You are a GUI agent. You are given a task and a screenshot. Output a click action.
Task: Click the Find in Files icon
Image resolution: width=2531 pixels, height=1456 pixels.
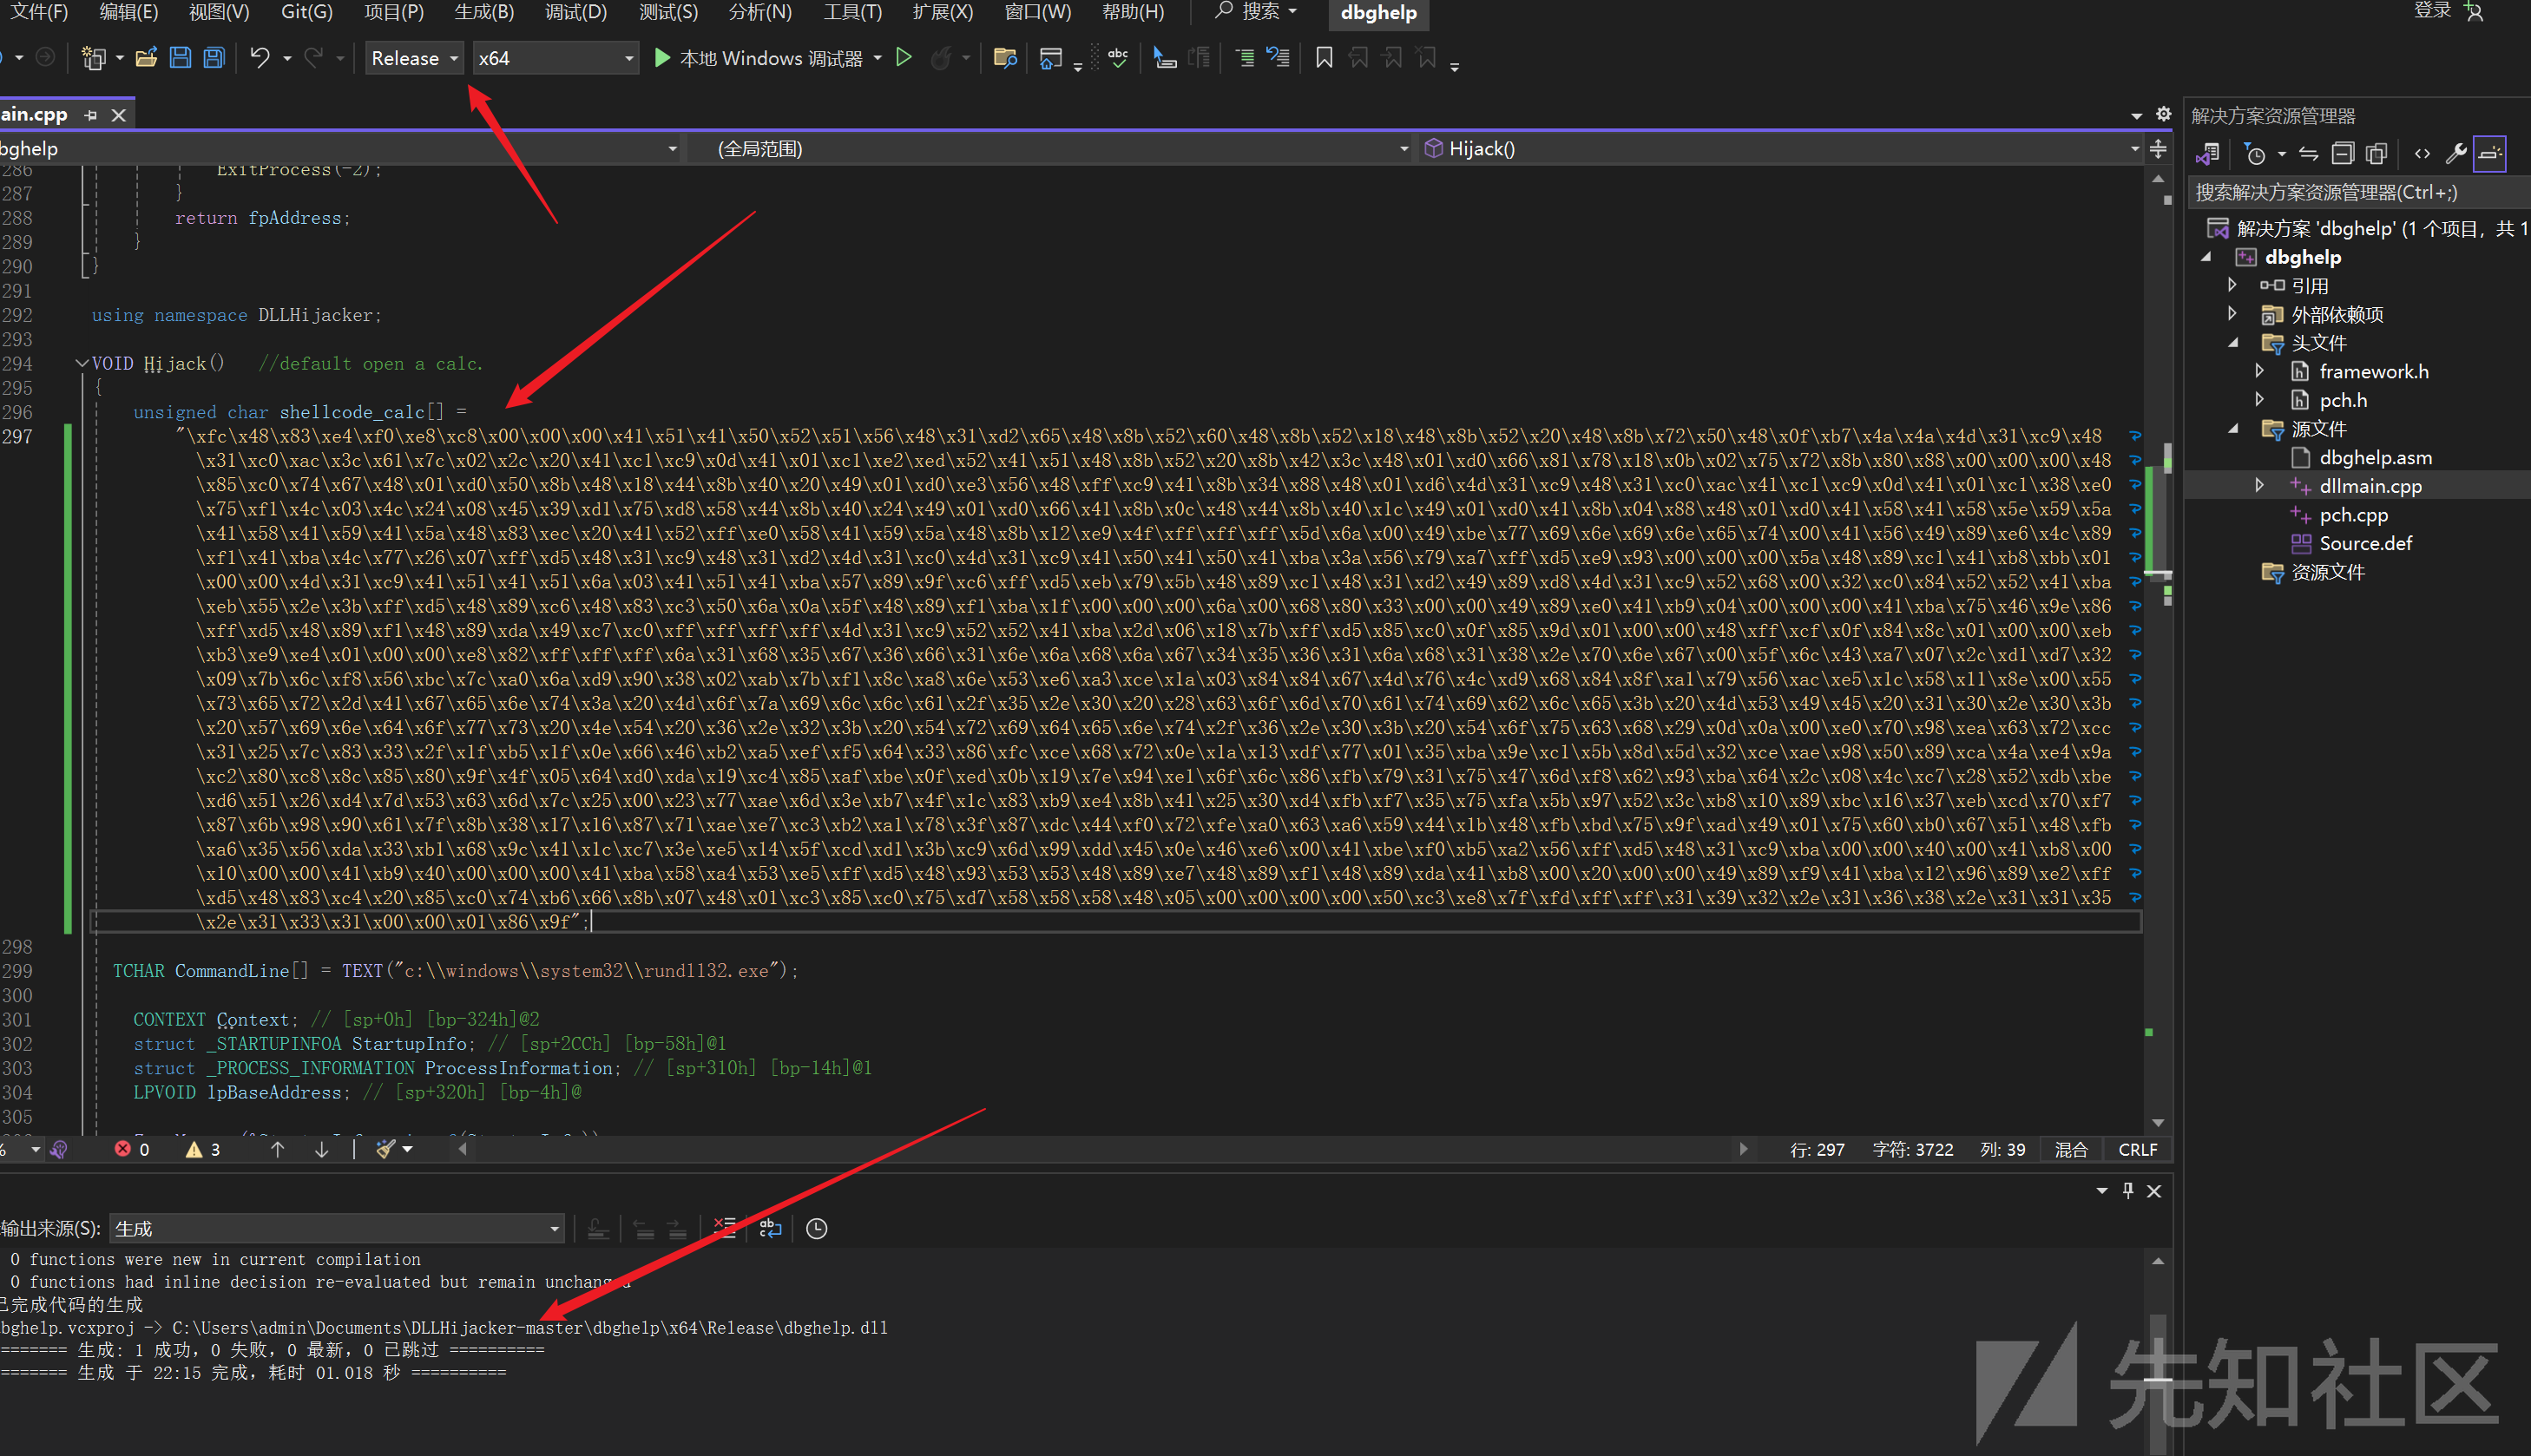(x=1005, y=58)
